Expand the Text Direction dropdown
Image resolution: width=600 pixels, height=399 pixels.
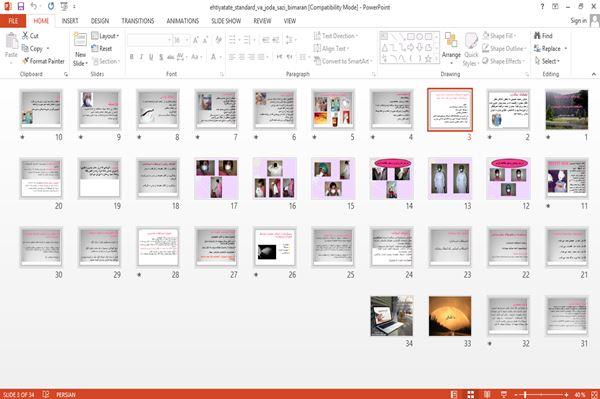(x=336, y=36)
